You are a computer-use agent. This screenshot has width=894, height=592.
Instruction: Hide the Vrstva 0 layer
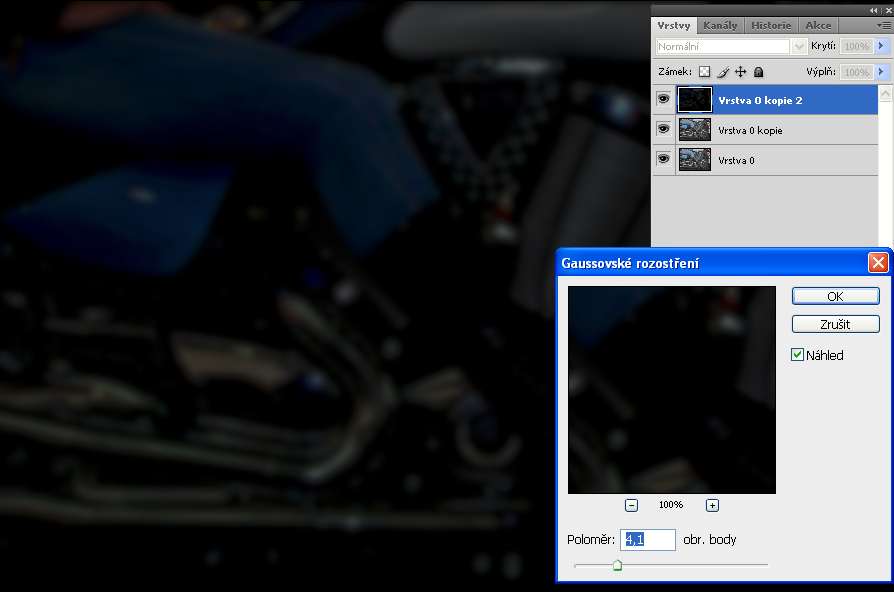point(663,159)
